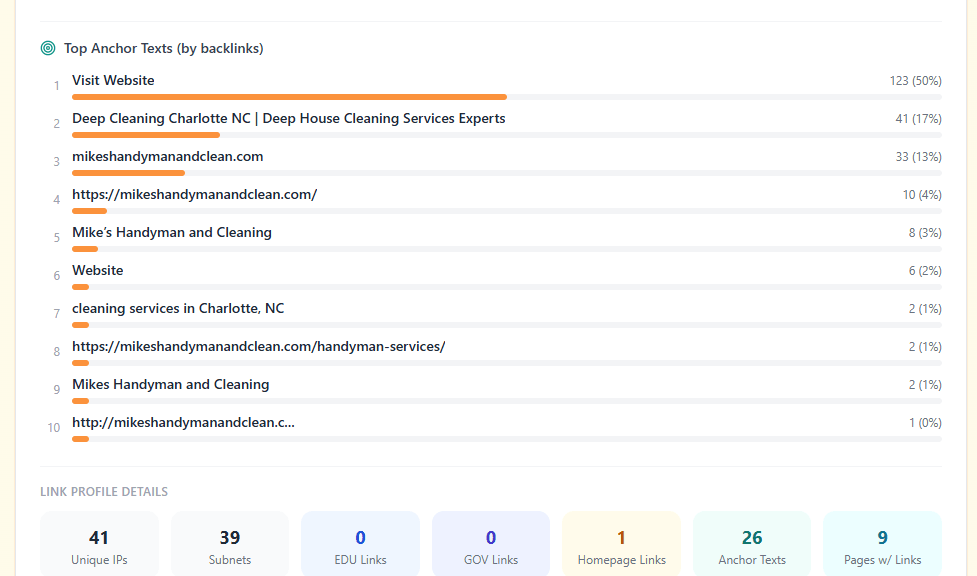Click the EDU Links card

click(x=360, y=545)
